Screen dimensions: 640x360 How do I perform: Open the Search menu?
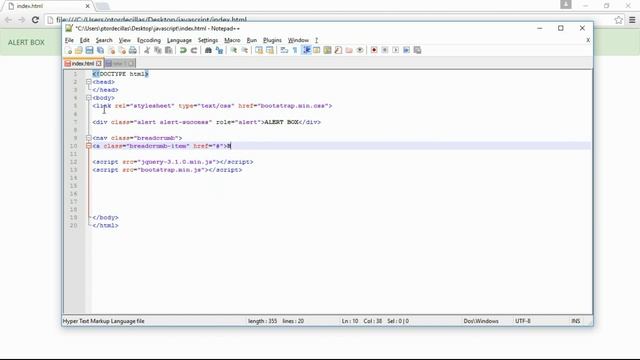[x=104, y=40]
